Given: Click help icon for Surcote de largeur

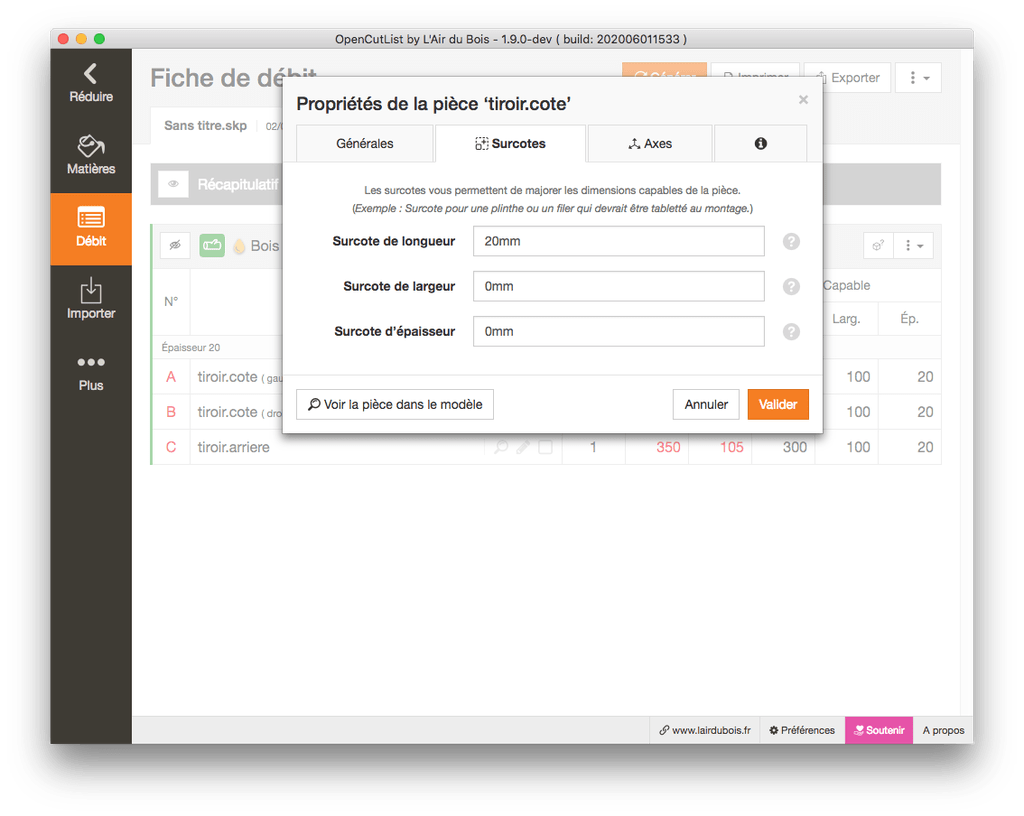Looking at the screenshot, I should 791,287.
